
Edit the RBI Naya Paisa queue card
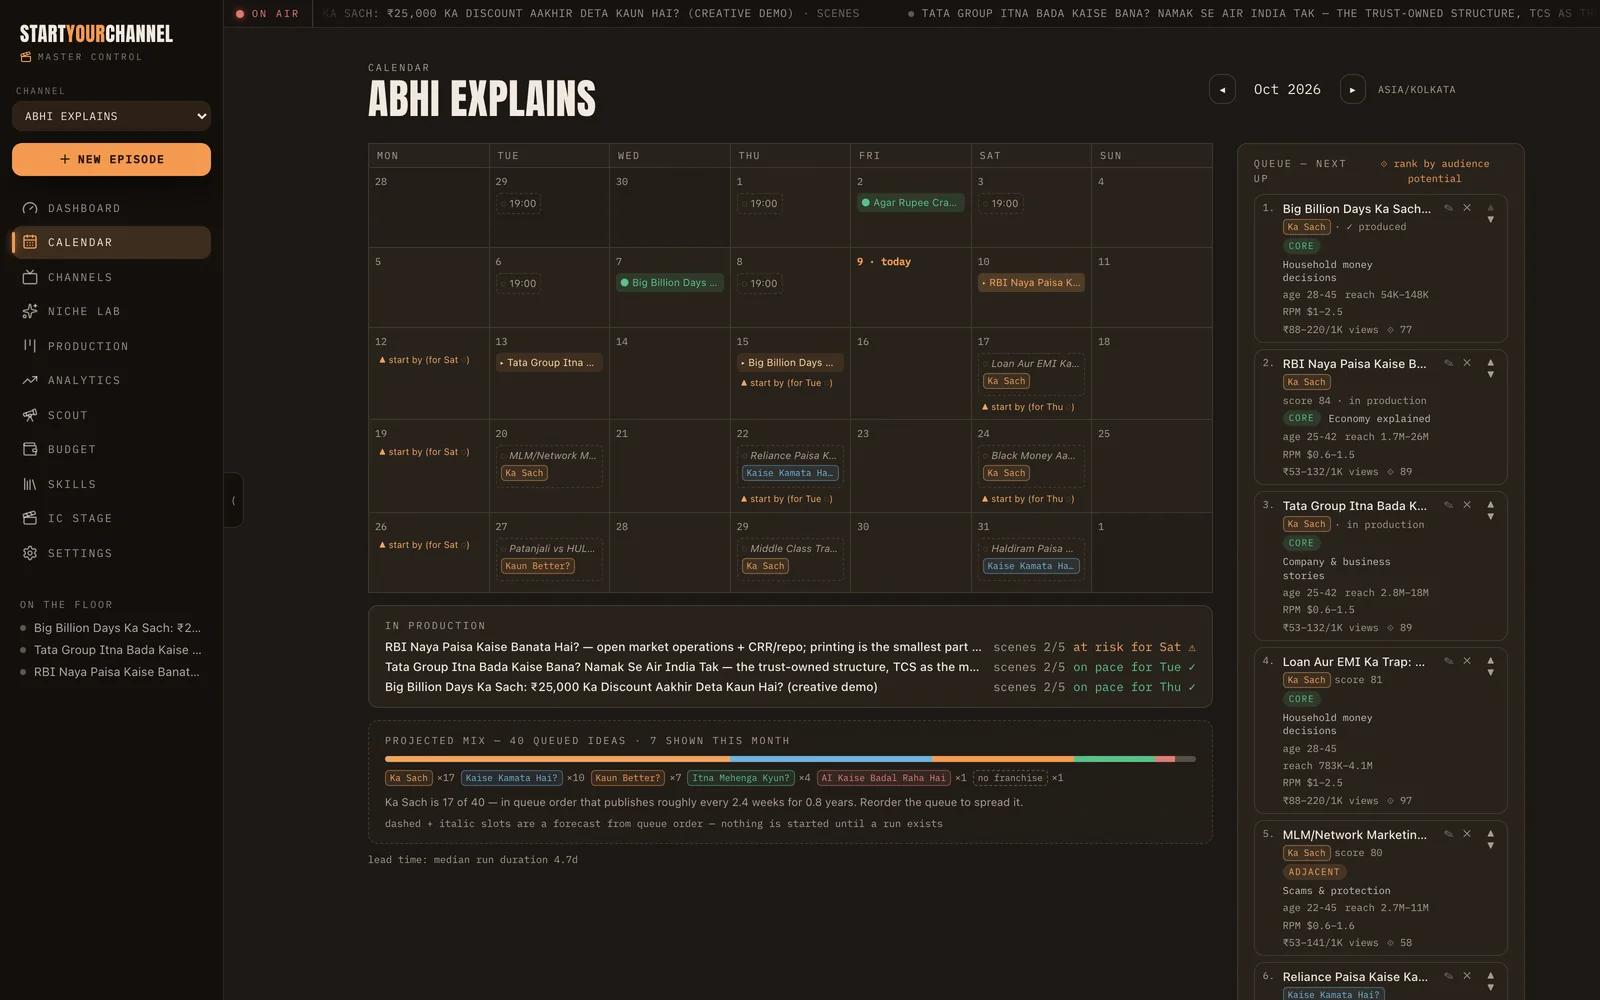[x=1448, y=363]
